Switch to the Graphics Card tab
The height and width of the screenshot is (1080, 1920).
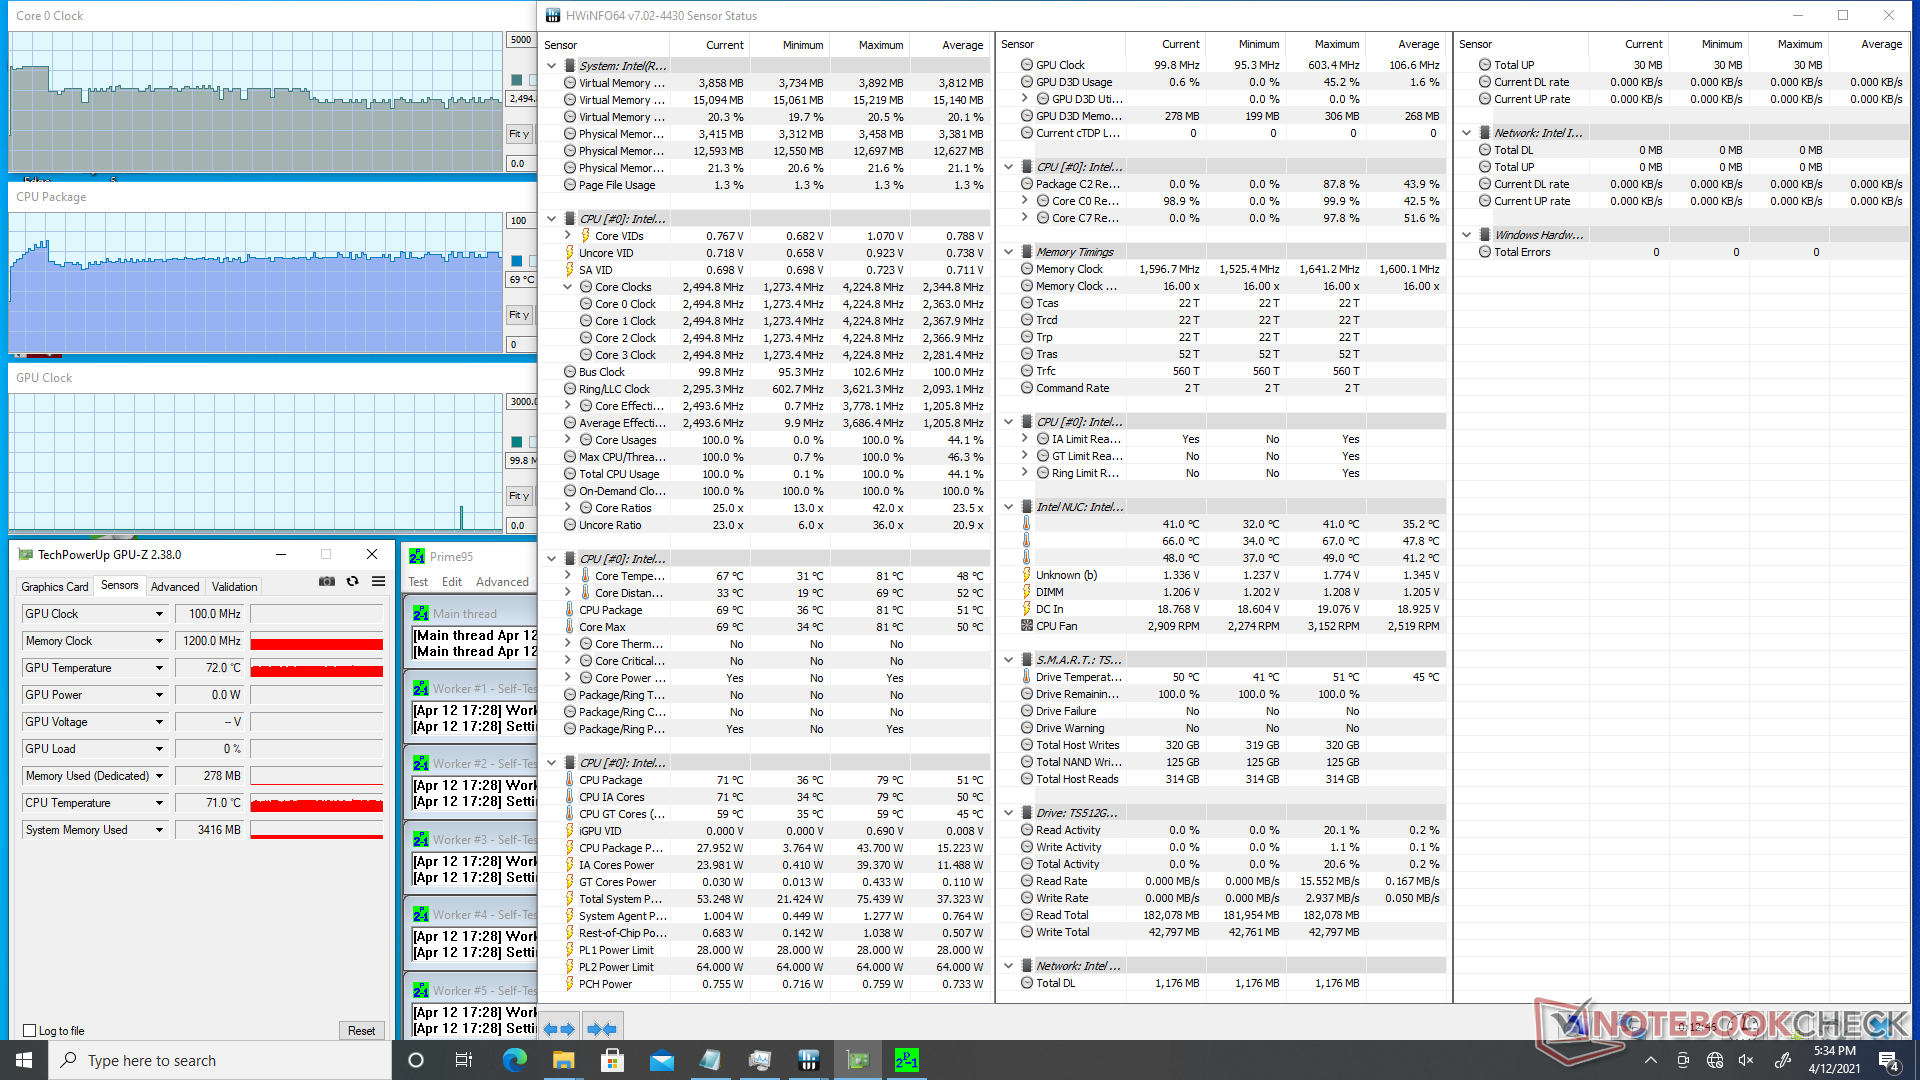pyautogui.click(x=55, y=587)
